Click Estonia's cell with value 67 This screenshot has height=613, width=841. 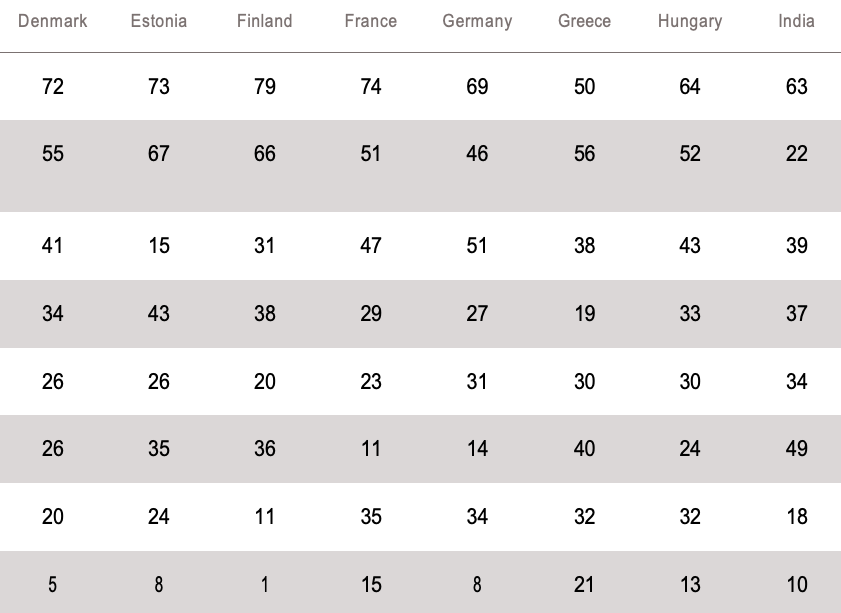point(159,154)
